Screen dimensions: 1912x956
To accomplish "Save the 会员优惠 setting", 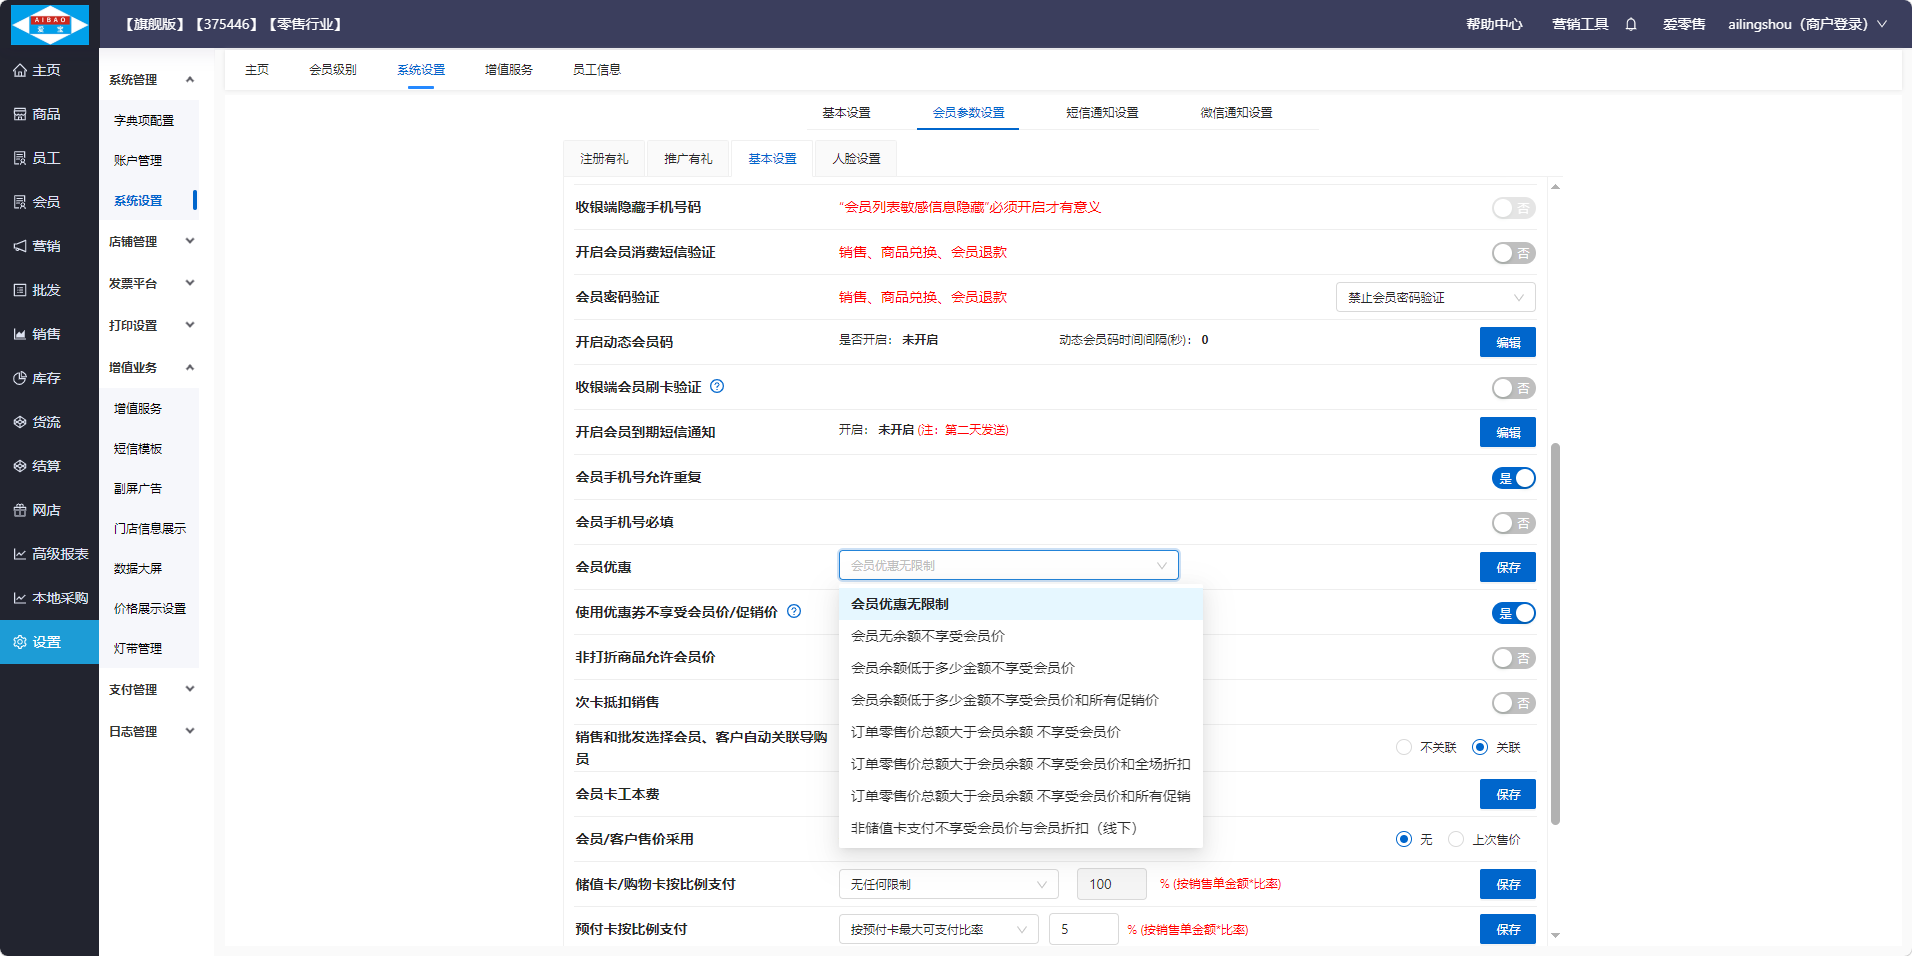I will click(x=1507, y=567).
